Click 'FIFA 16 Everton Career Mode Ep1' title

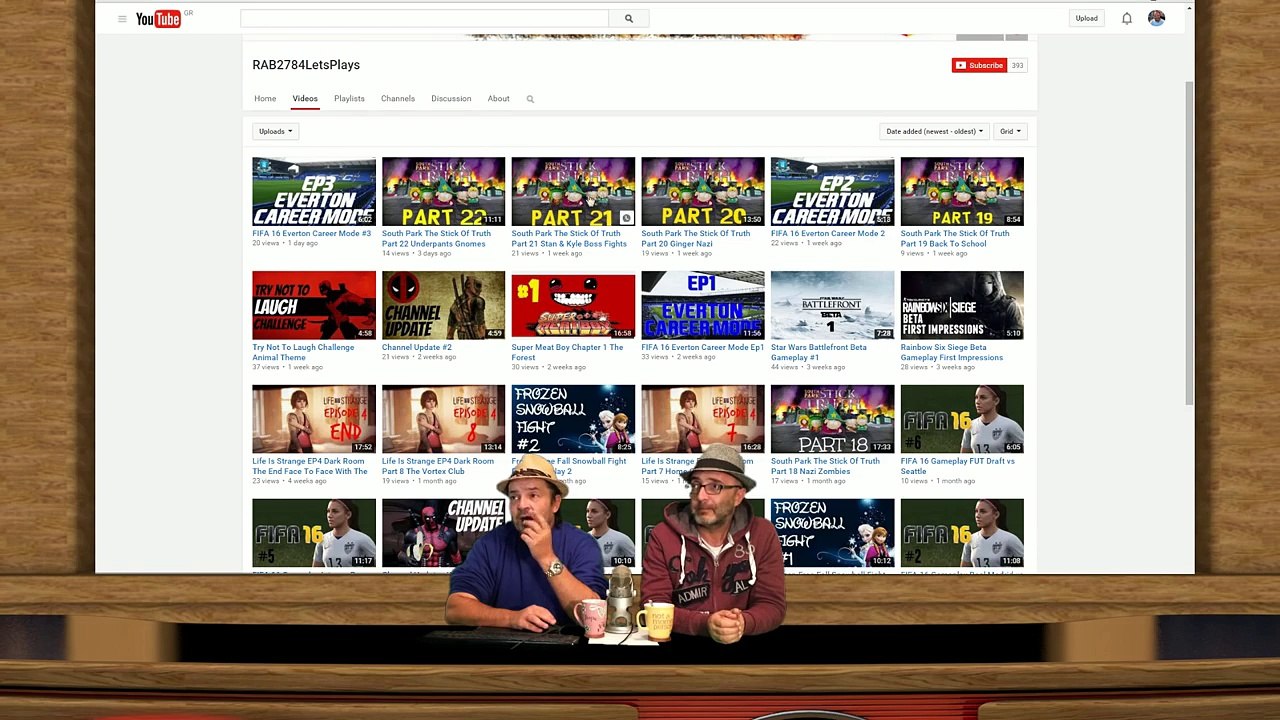(x=702, y=348)
